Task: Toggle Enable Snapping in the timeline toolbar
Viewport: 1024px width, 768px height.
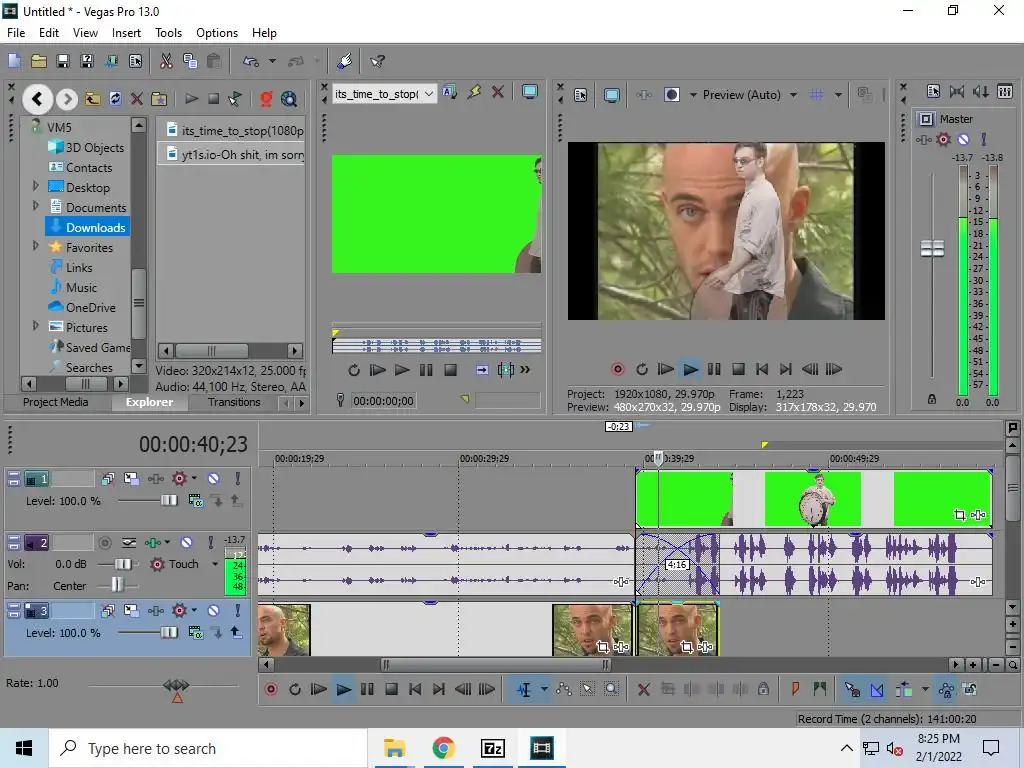Action: (x=852, y=689)
